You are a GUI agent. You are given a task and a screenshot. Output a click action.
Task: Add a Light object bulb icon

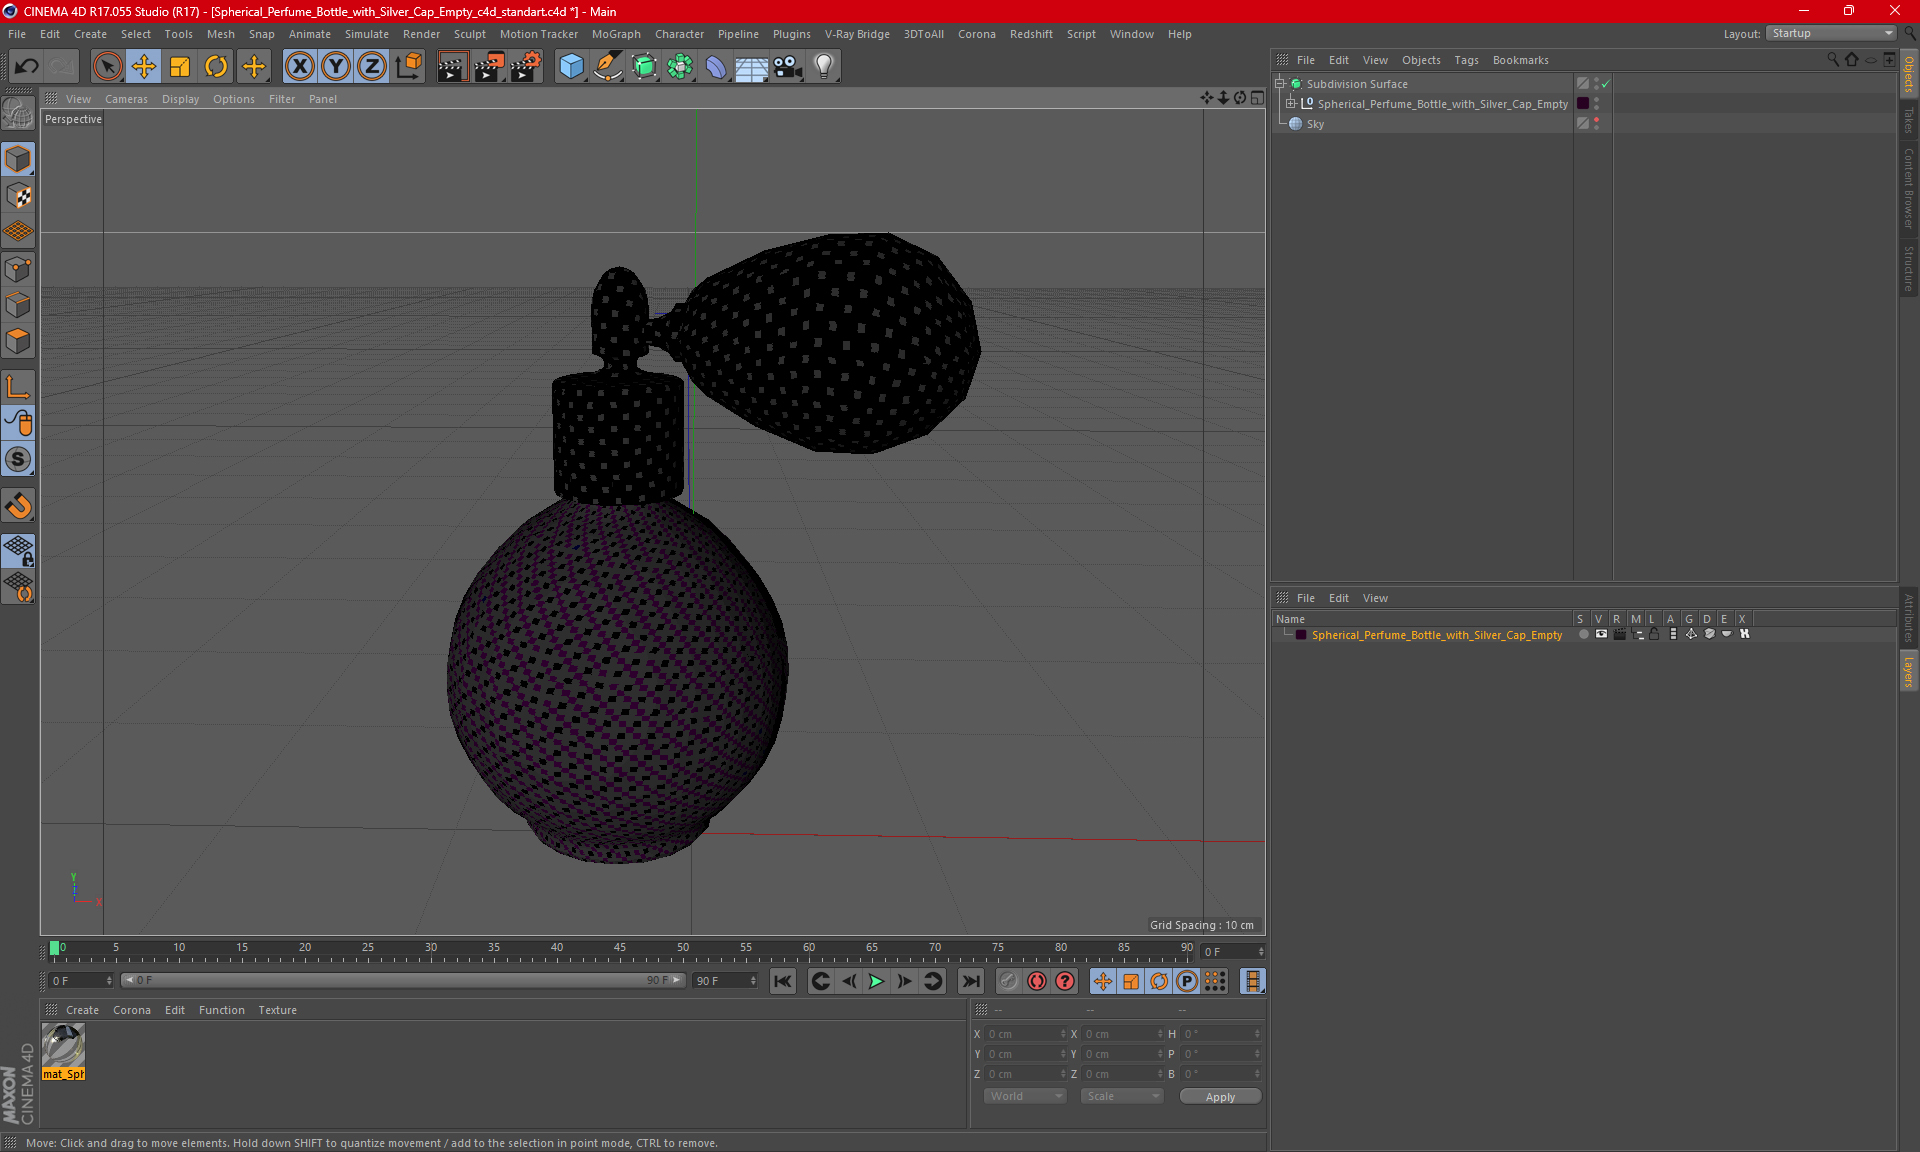(x=824, y=67)
